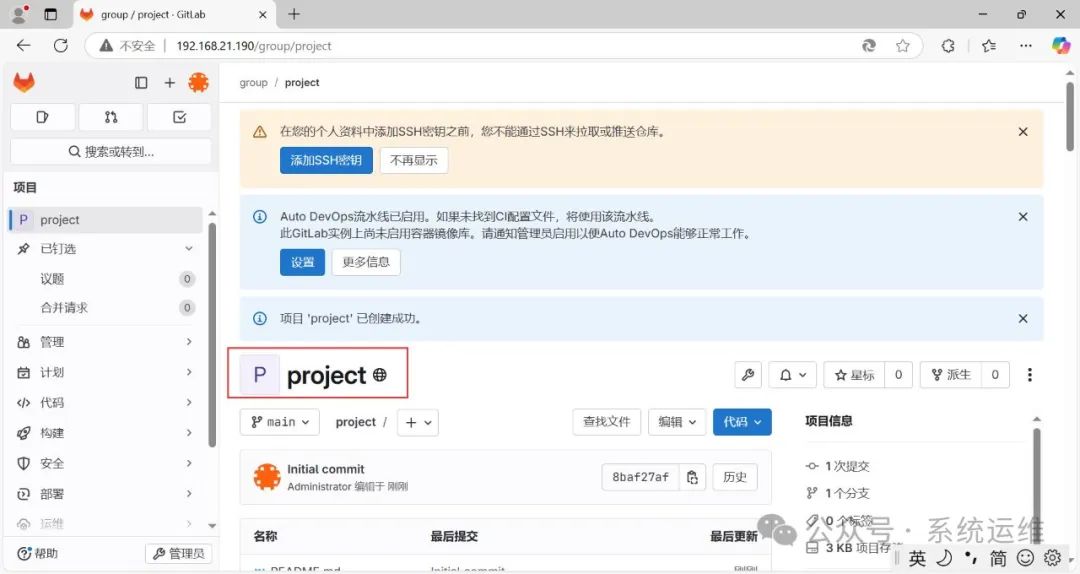Star the project with 星标 button
This screenshot has width=1080, height=574.
[854, 375]
